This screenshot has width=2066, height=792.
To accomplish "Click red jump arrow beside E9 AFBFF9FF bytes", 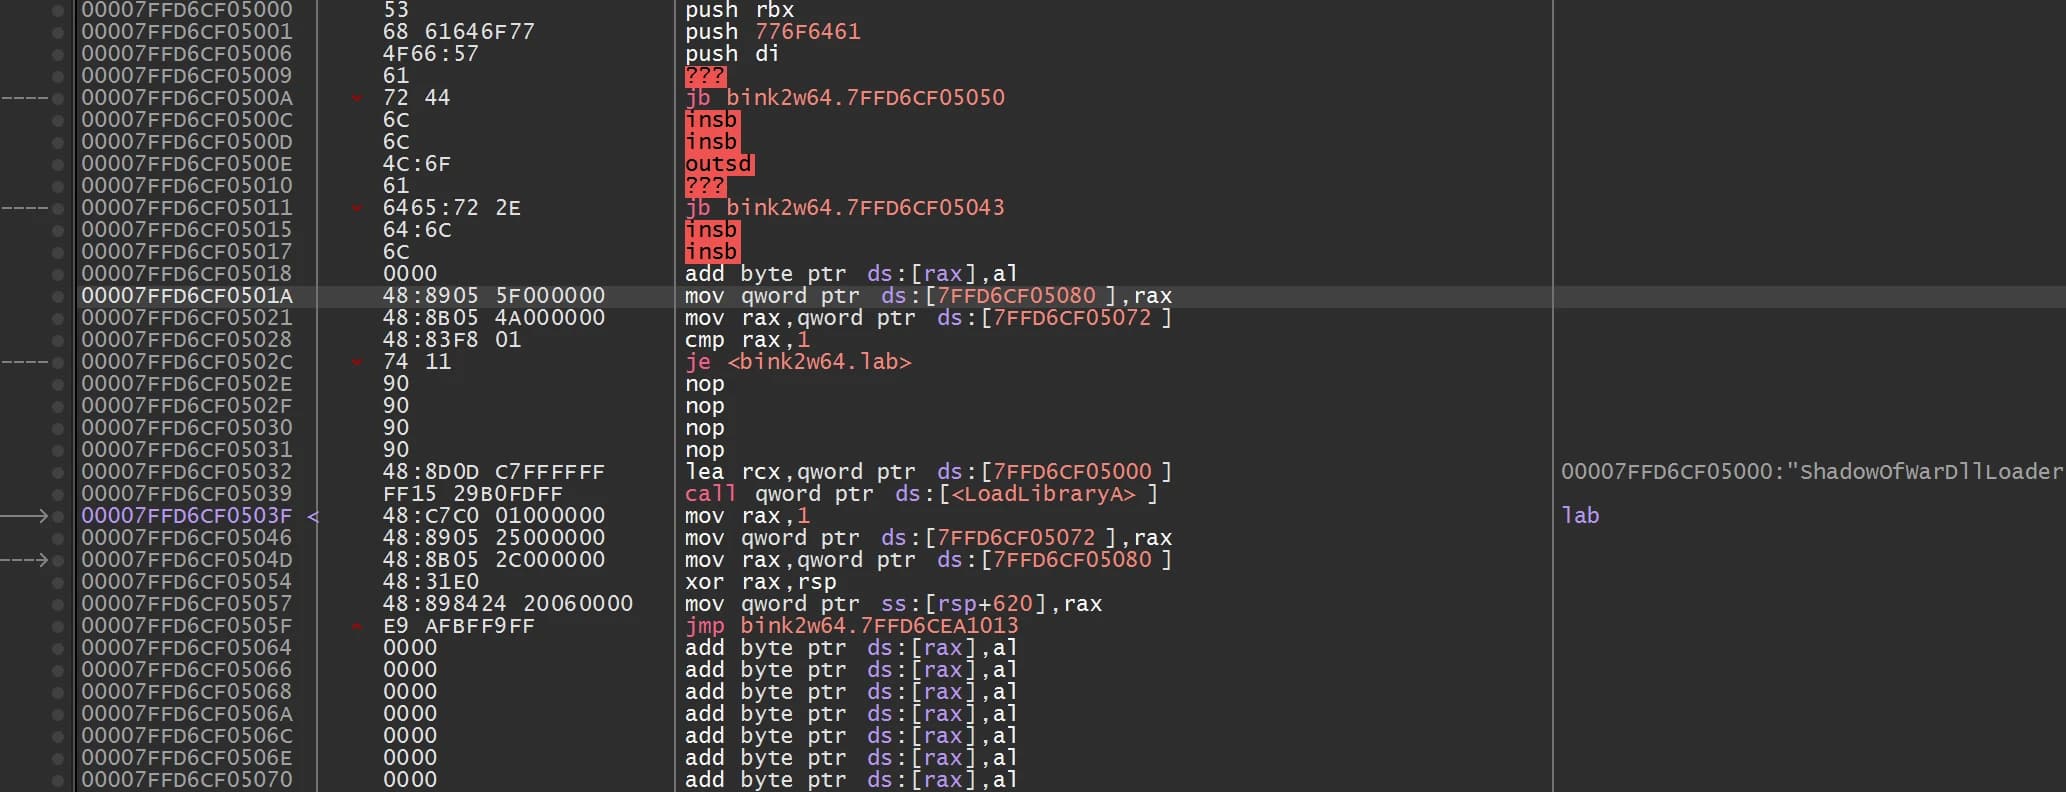I will [356, 626].
